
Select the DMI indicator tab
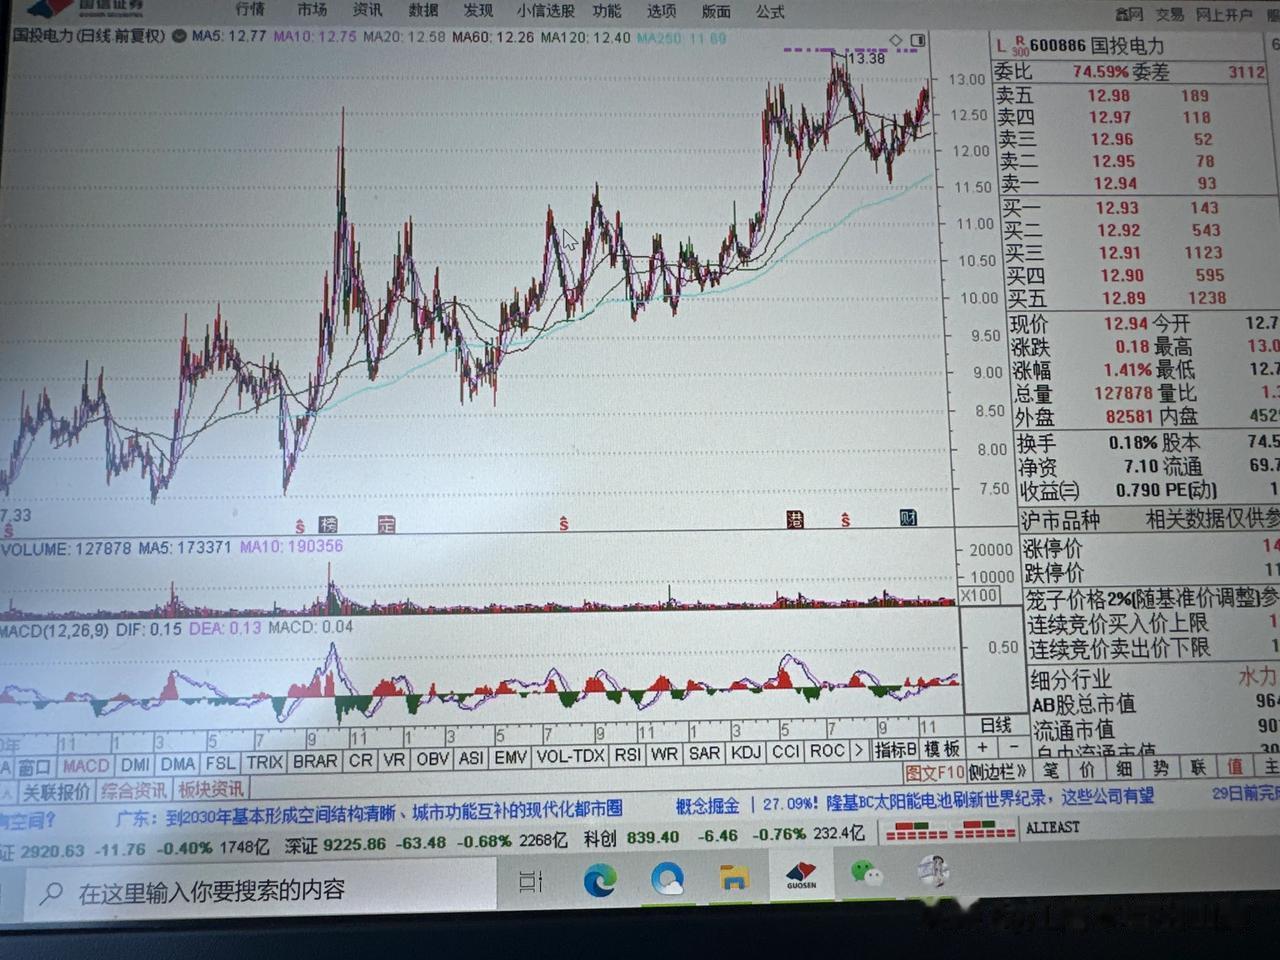coord(135,765)
